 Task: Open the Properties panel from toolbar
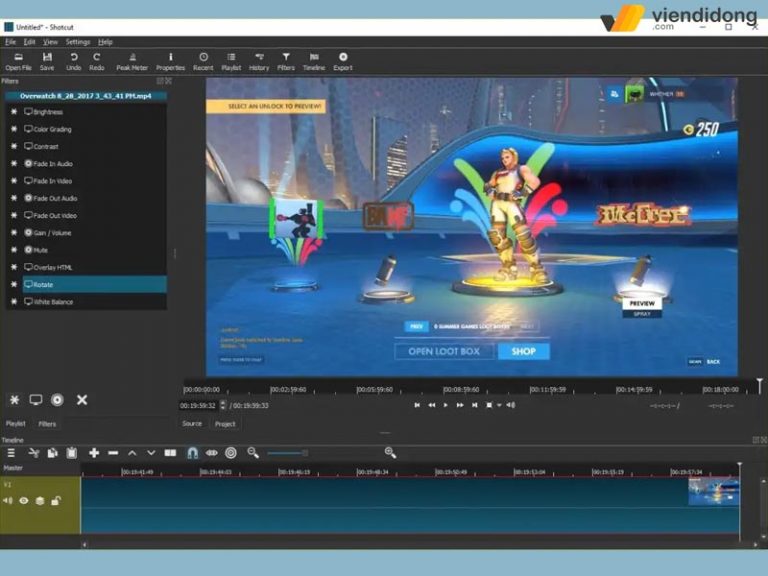click(170, 62)
